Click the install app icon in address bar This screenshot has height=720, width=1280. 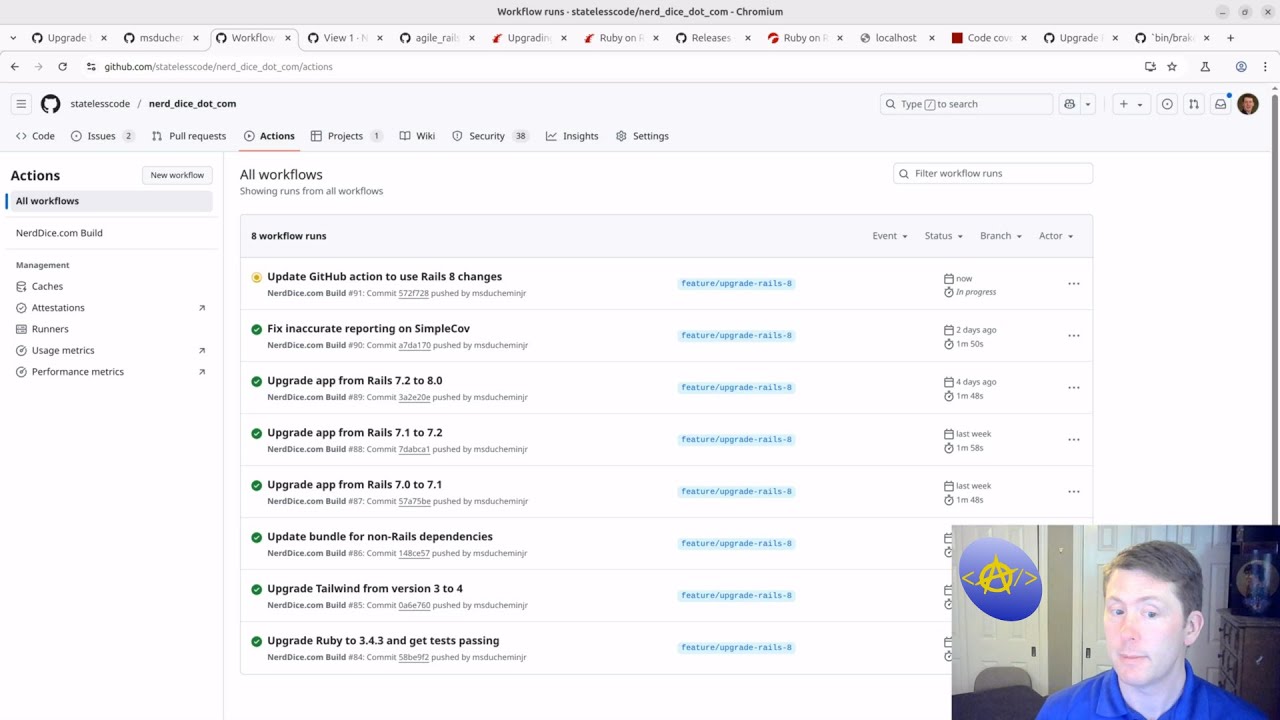click(1150, 67)
